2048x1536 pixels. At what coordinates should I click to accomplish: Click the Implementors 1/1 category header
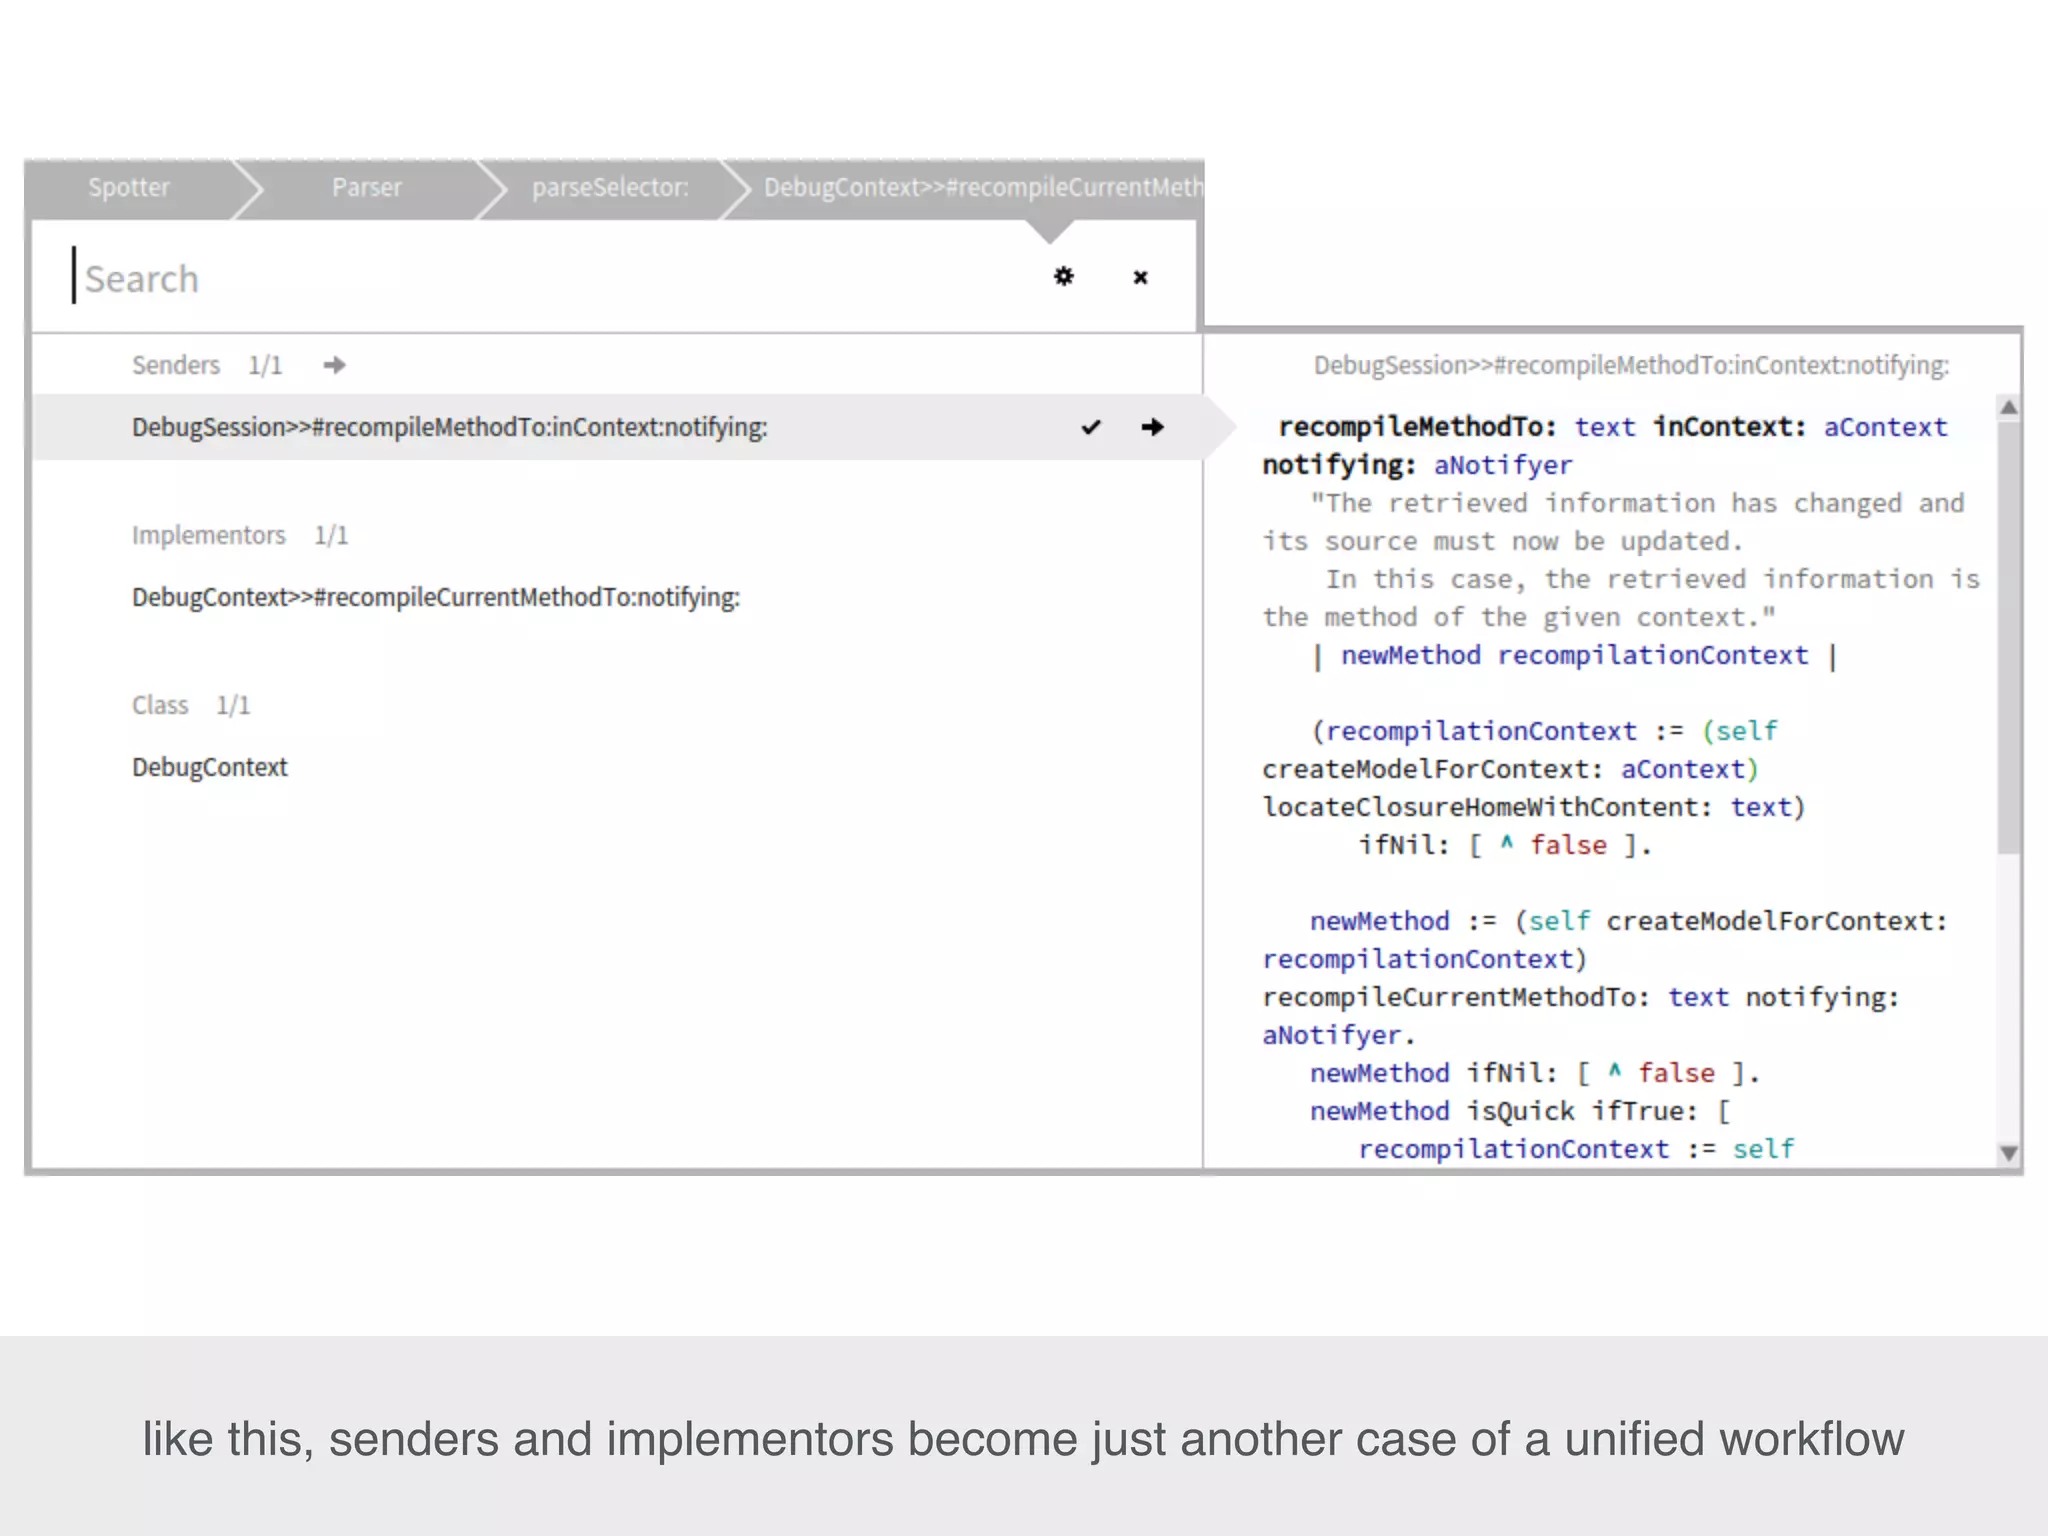click(x=240, y=535)
